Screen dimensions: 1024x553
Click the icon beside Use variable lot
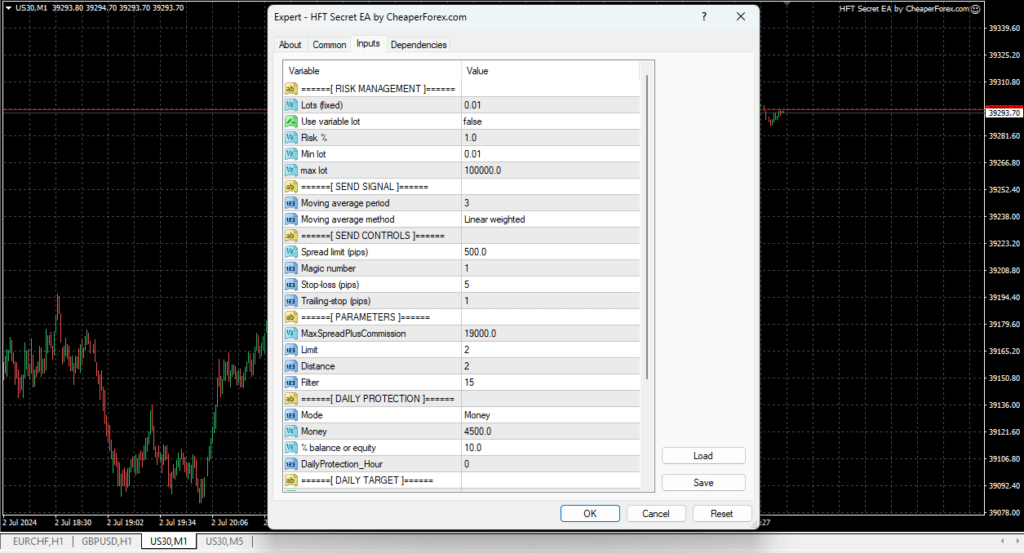pos(291,121)
